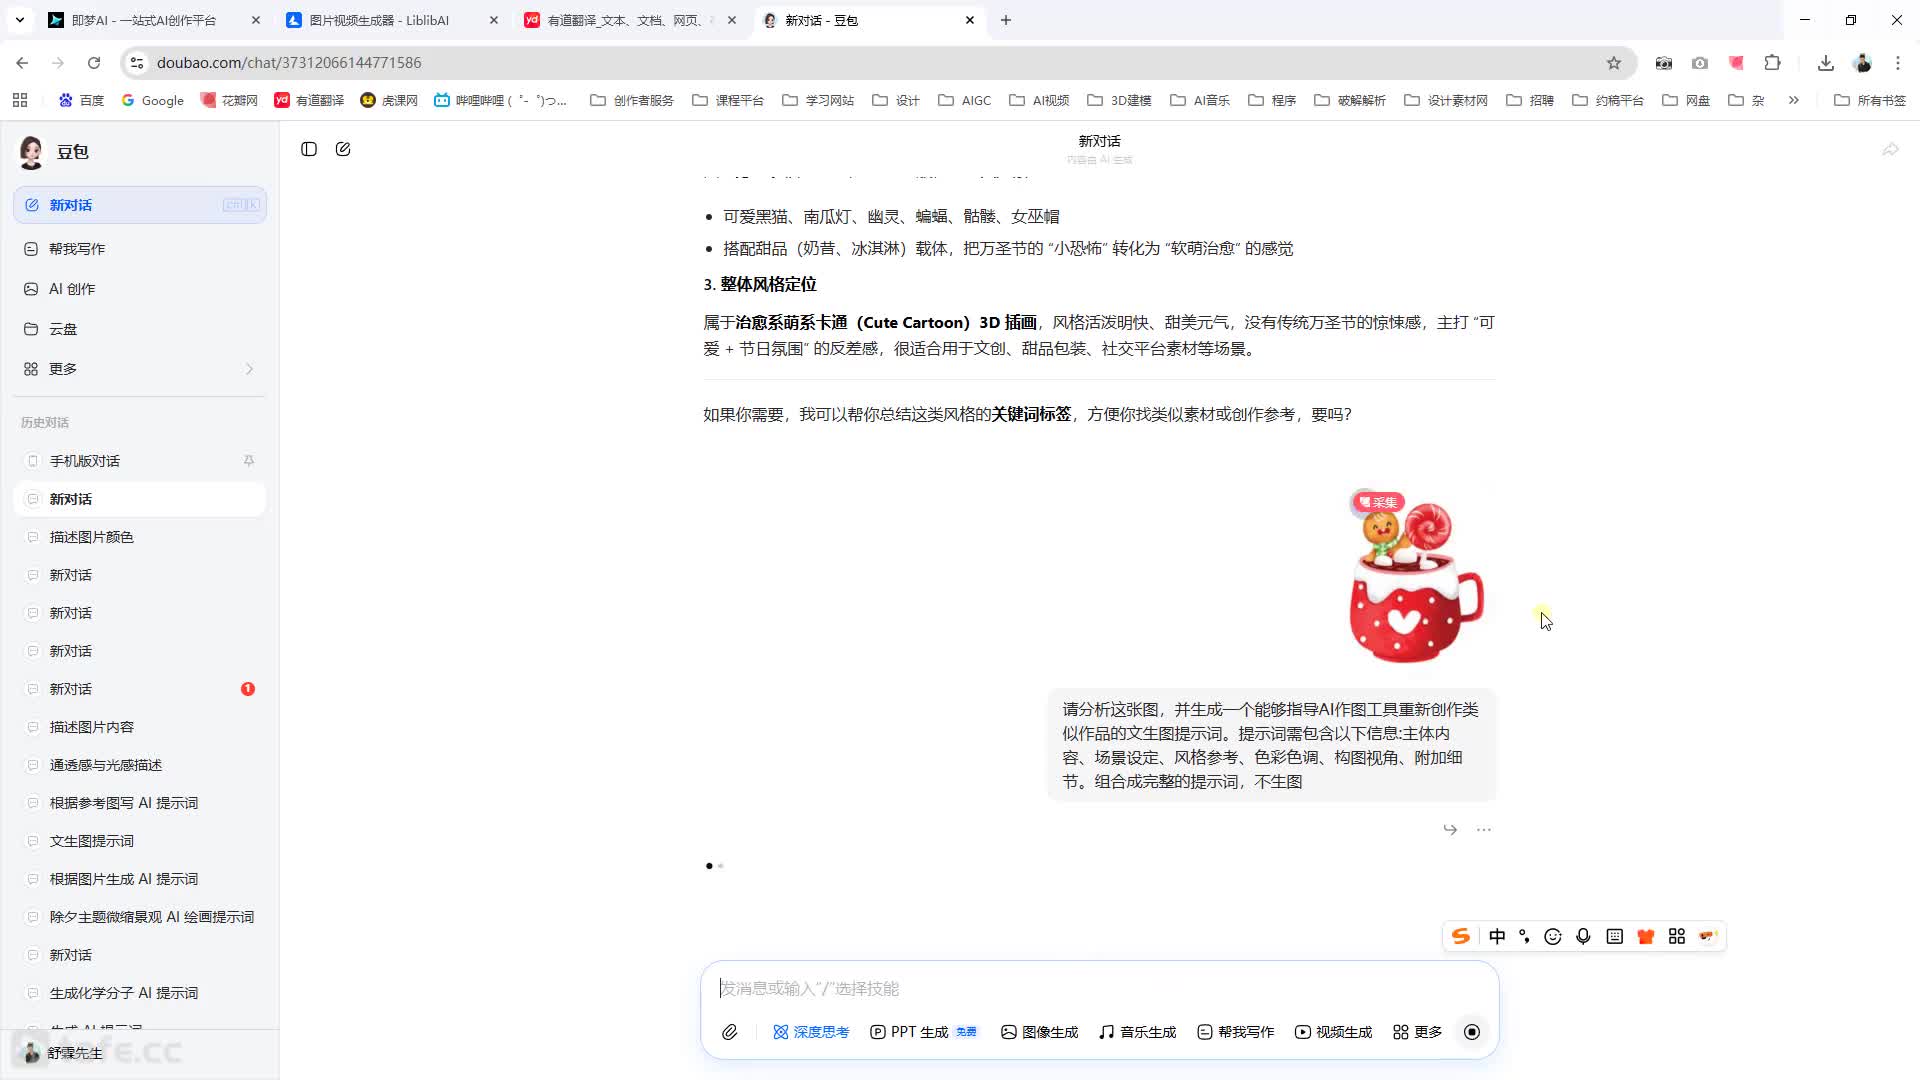
Task: Open the Chrome three-dot menu
Action: click(1898, 63)
